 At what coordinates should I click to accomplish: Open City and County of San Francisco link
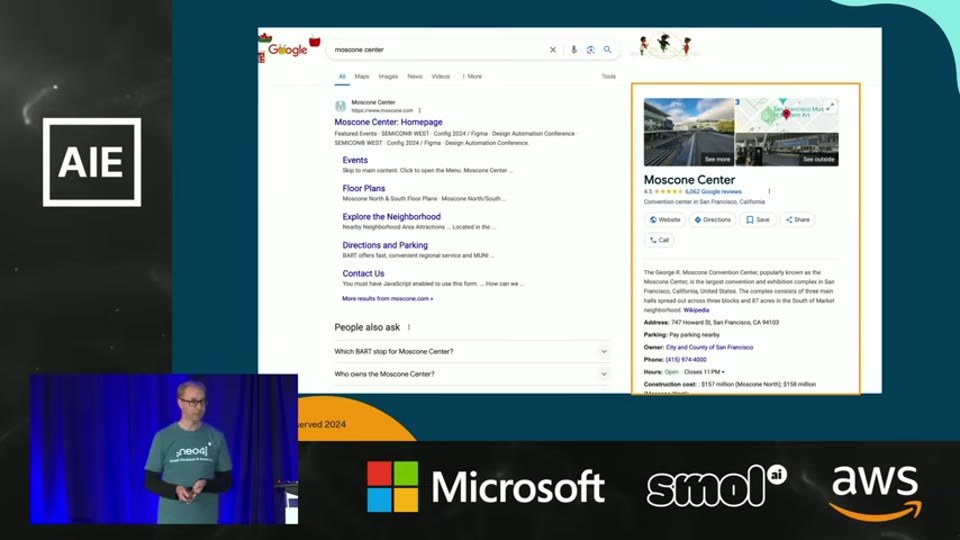[x=709, y=347]
